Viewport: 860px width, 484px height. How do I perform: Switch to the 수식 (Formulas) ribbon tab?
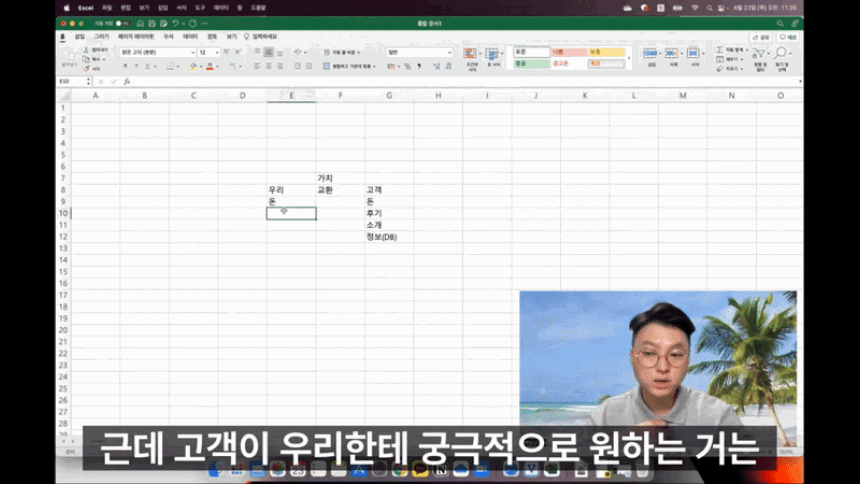click(x=168, y=36)
